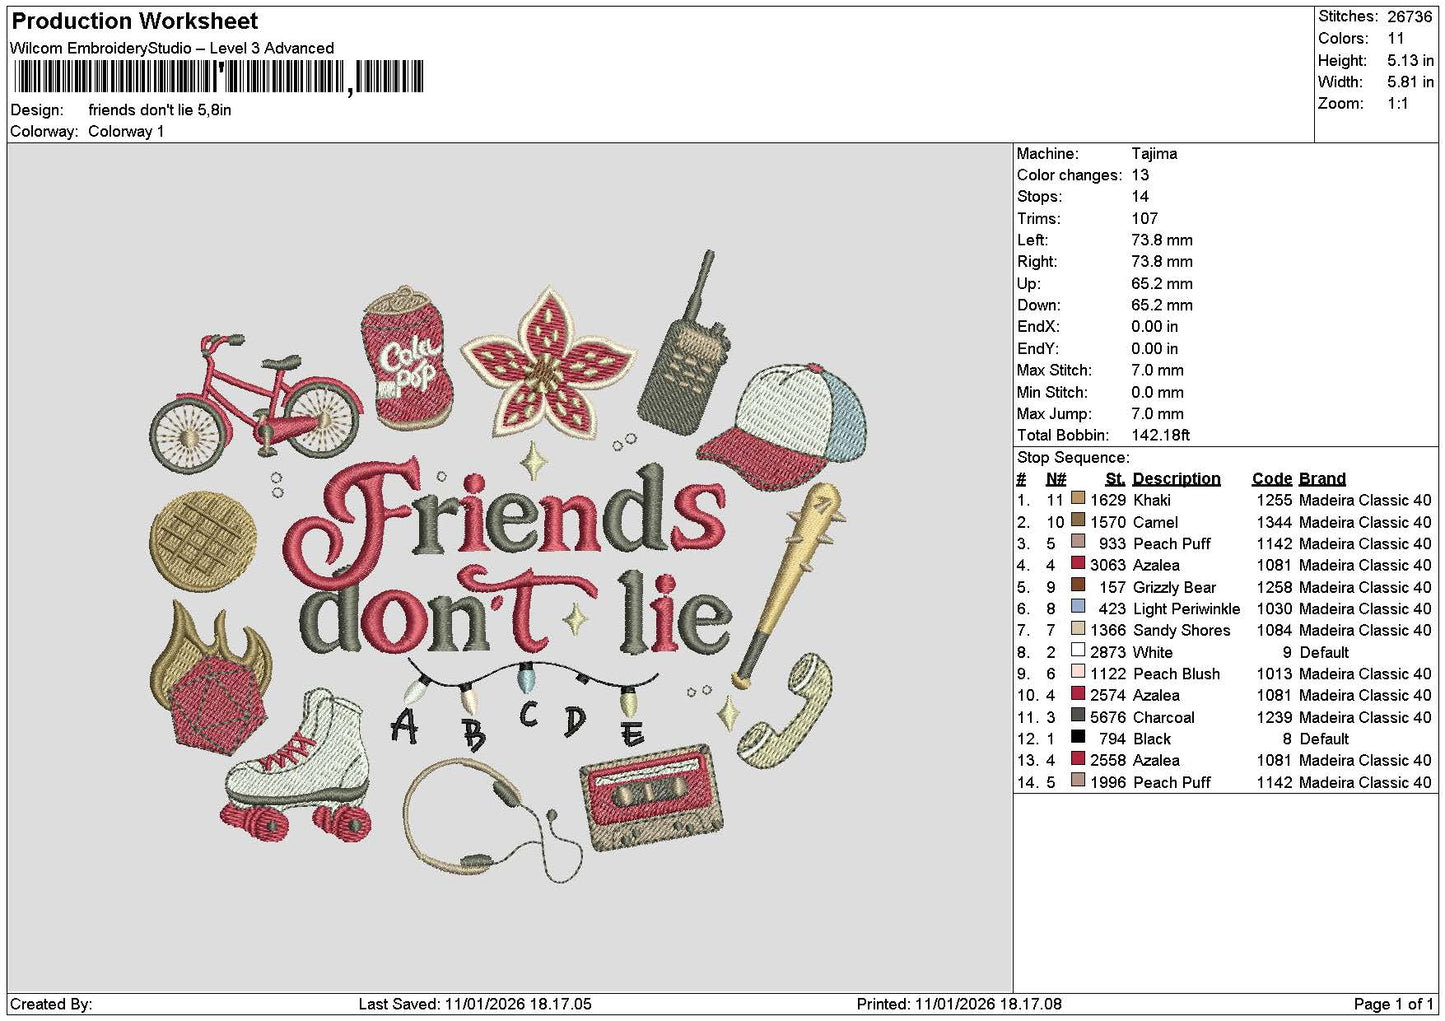Click the code 1255 in the Khaki row

point(1274,500)
